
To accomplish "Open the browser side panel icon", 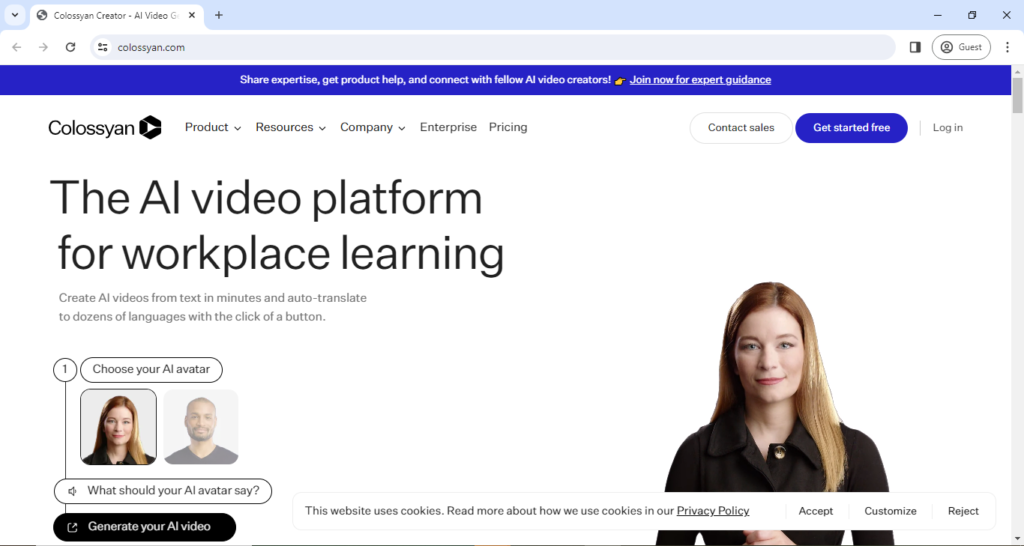I will 915,47.
